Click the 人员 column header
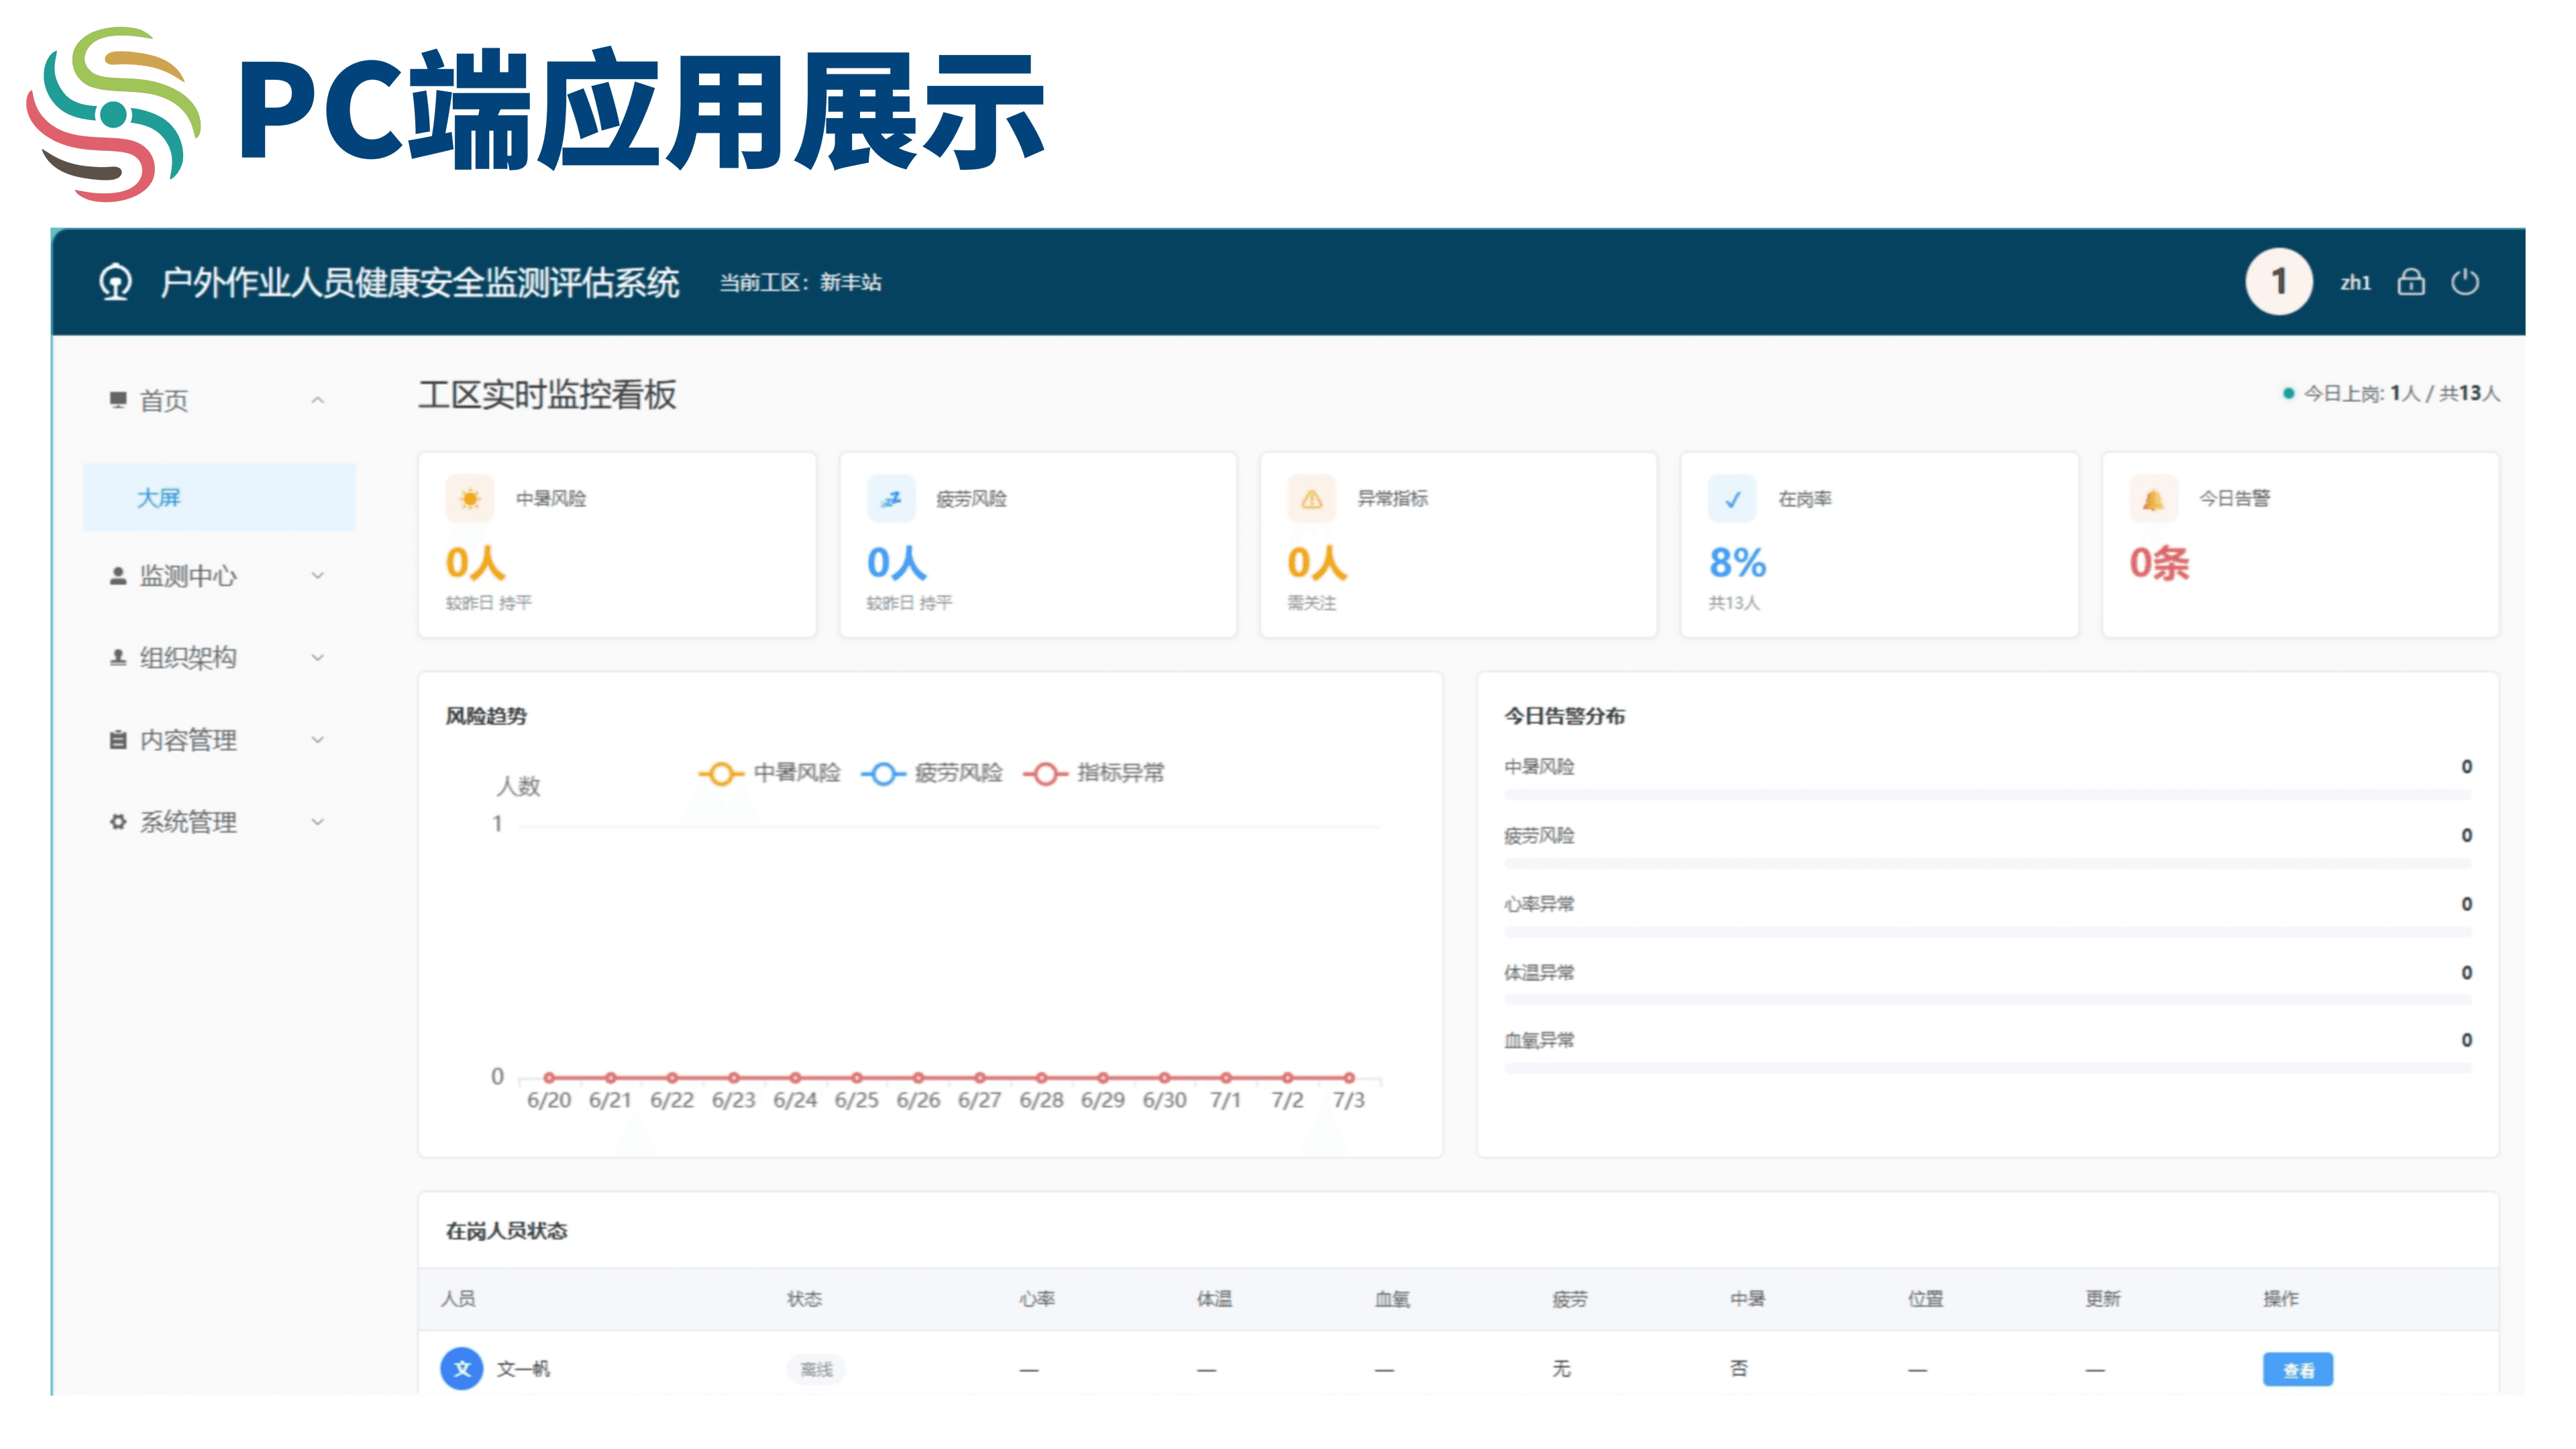2576x1449 pixels. [459, 1299]
